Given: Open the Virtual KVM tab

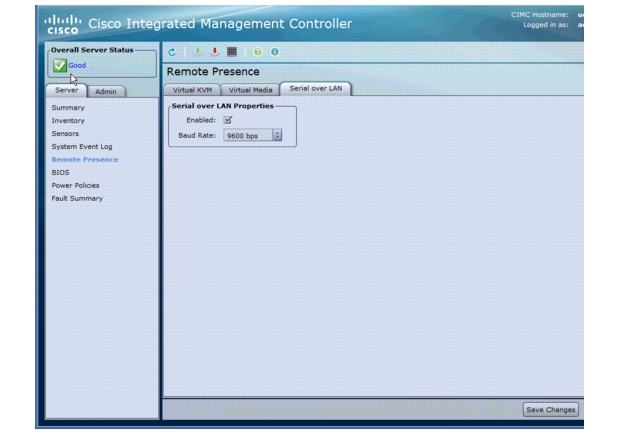Looking at the screenshot, I should click(192, 90).
